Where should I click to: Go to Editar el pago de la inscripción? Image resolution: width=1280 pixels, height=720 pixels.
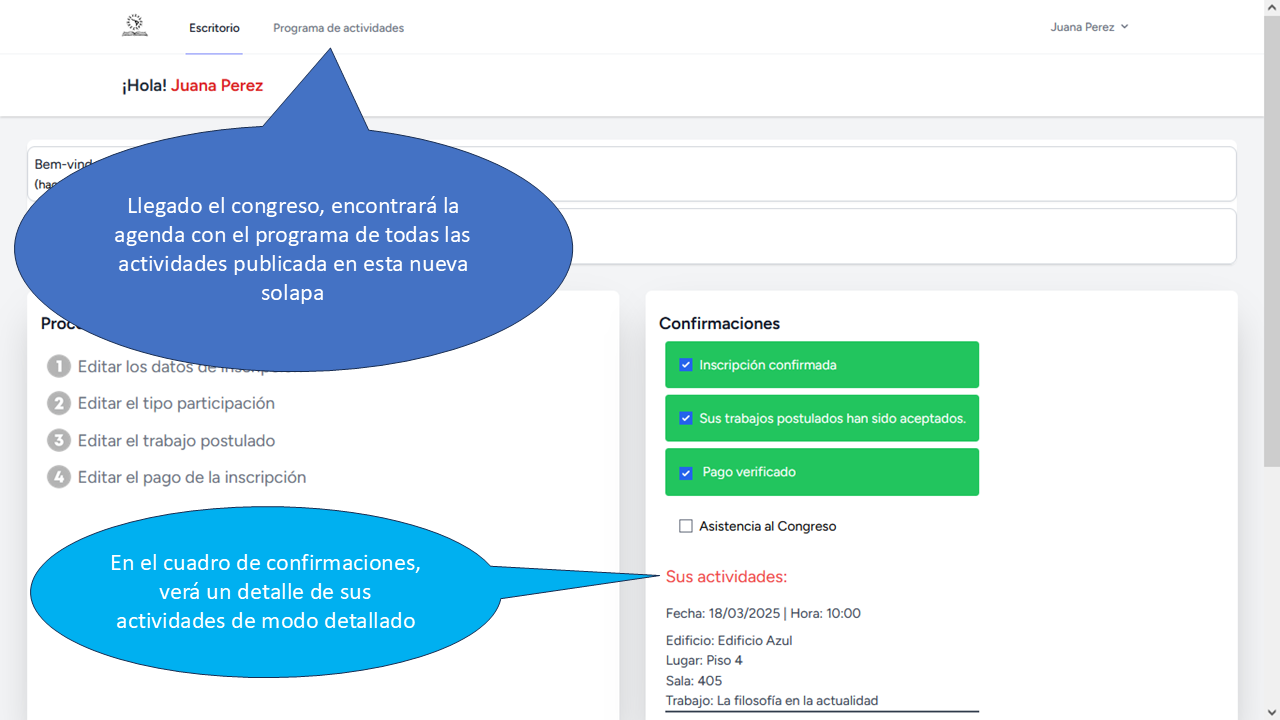pos(192,477)
